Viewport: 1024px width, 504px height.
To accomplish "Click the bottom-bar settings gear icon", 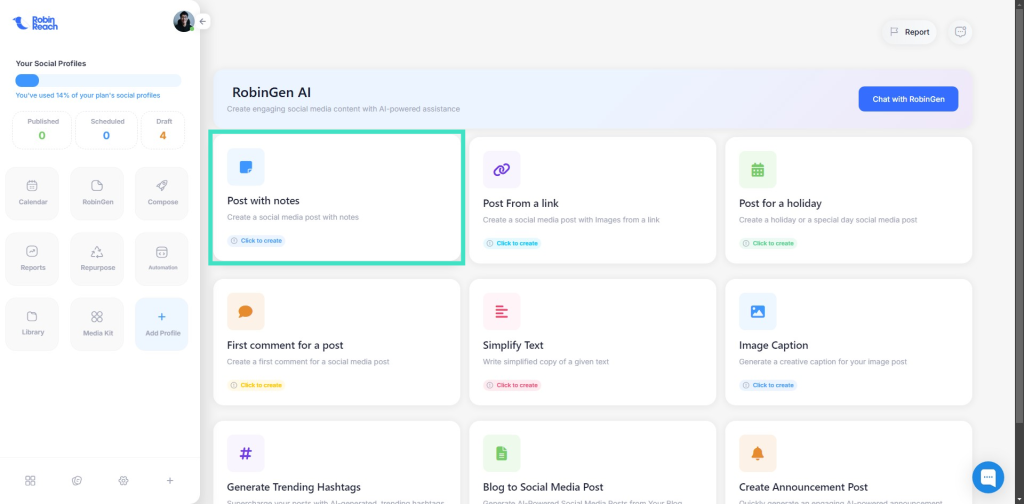I will click(123, 480).
